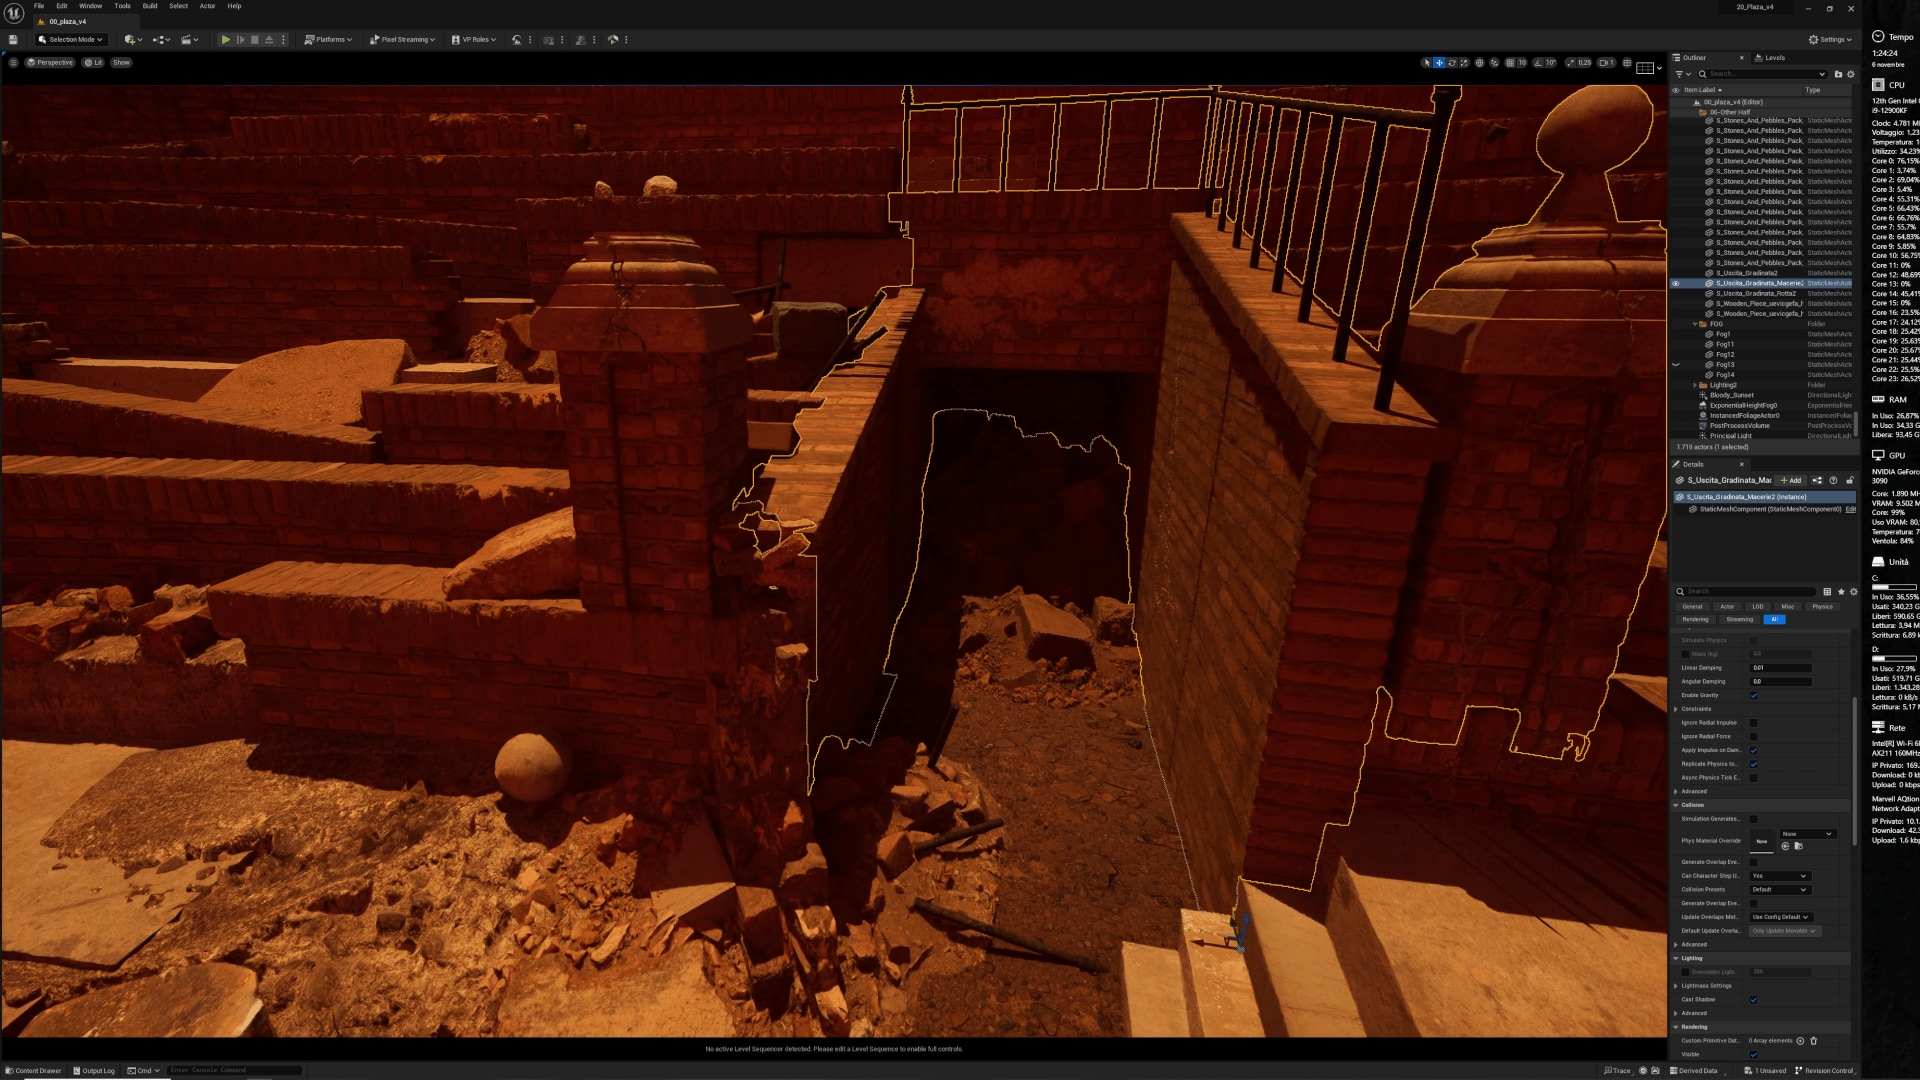
Task: Open the Selection Mode dropdown
Action: pos(71,40)
